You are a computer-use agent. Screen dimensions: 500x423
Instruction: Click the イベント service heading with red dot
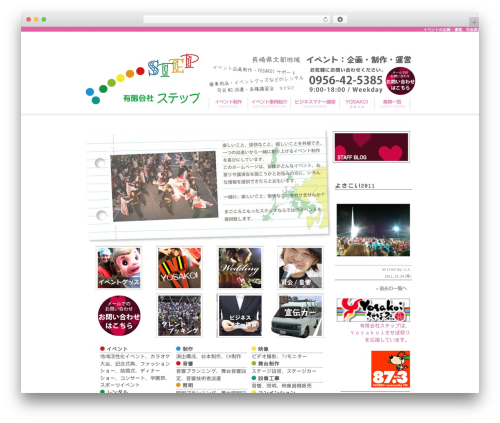tap(114, 349)
